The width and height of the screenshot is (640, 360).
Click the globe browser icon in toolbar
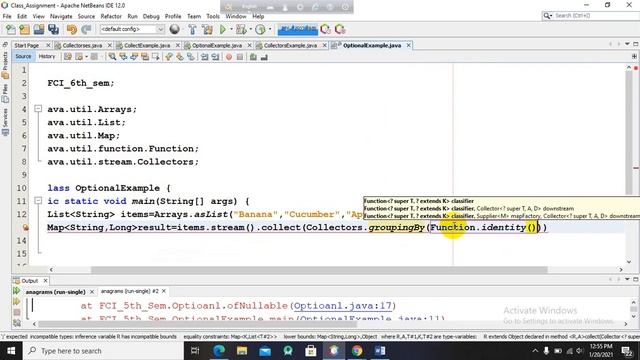(x=175, y=29)
